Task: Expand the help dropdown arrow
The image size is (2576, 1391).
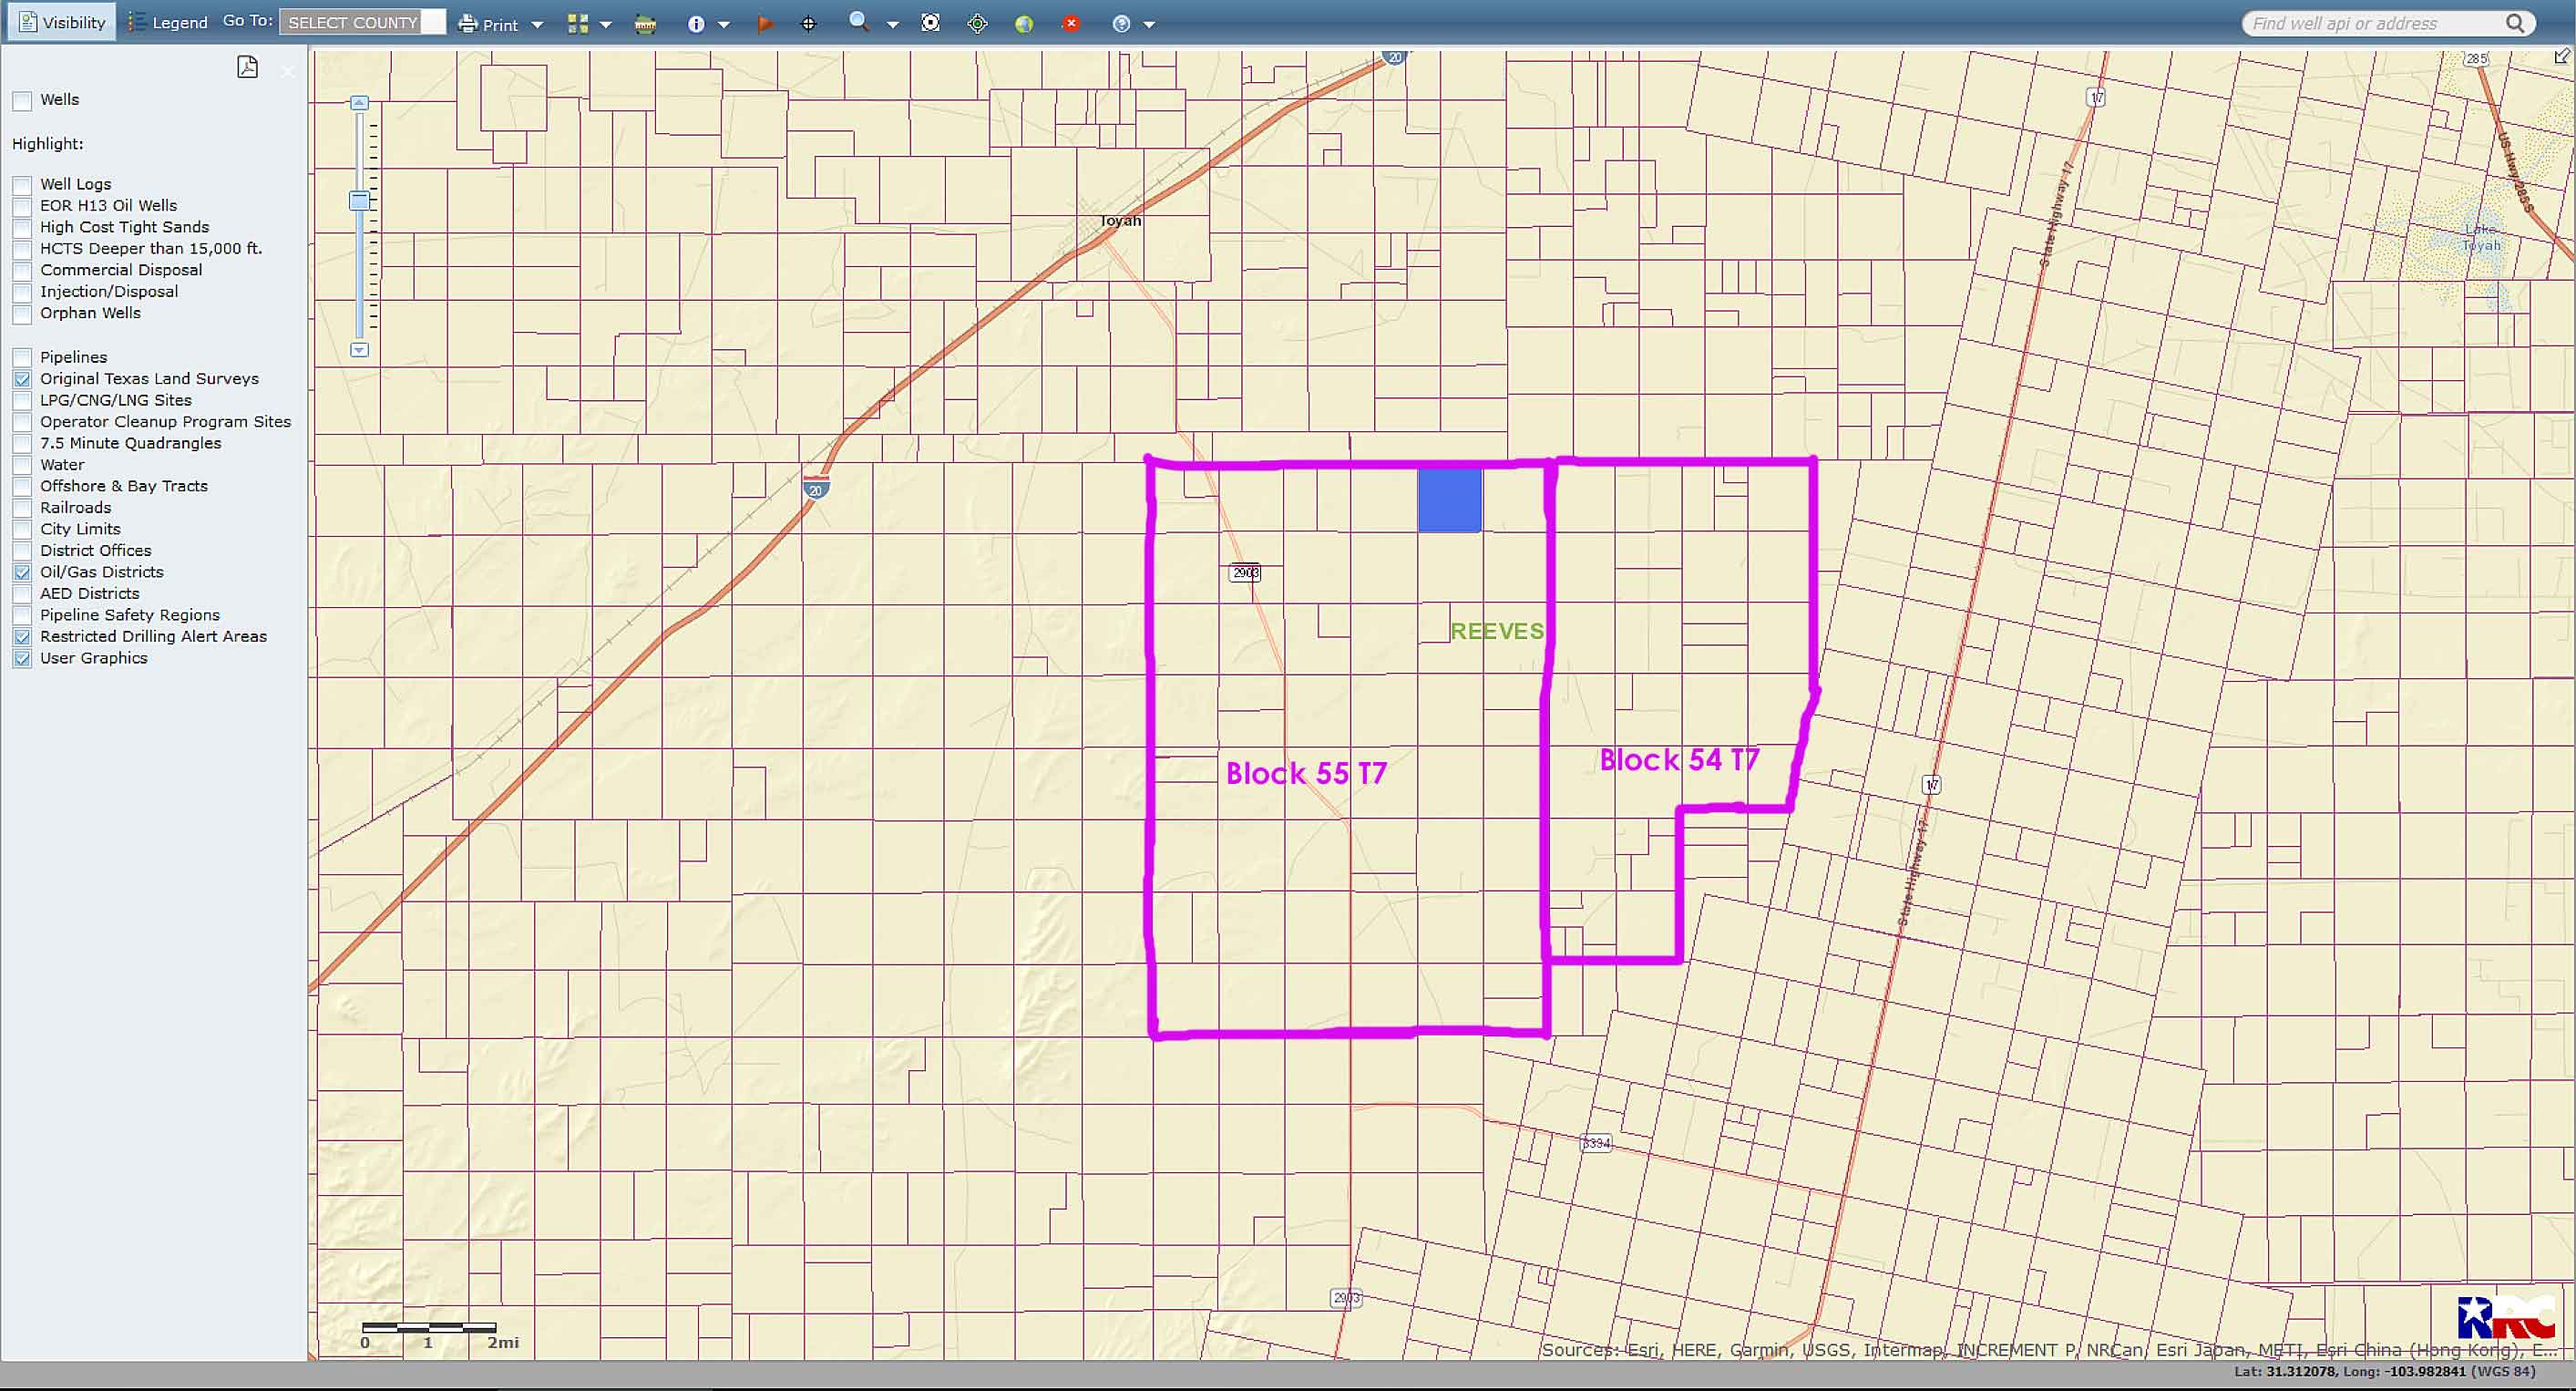Action: pos(1149,25)
